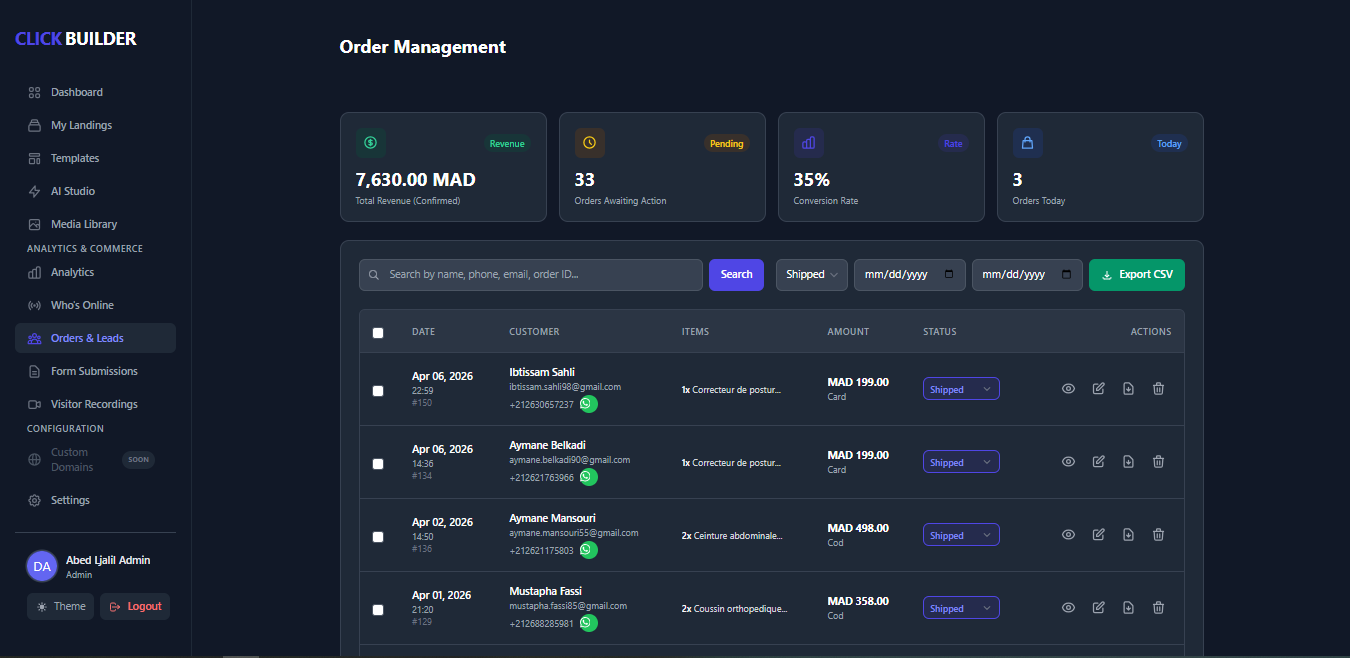Open the first mm/dd/yyyy date picker

point(909,274)
